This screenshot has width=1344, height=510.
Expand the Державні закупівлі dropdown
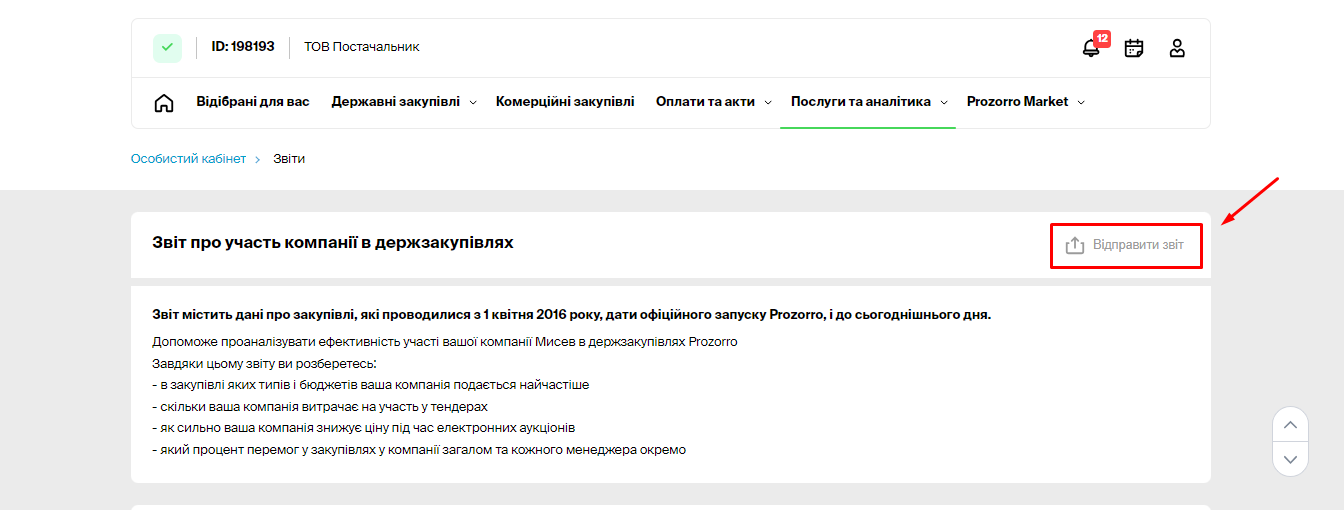404,102
